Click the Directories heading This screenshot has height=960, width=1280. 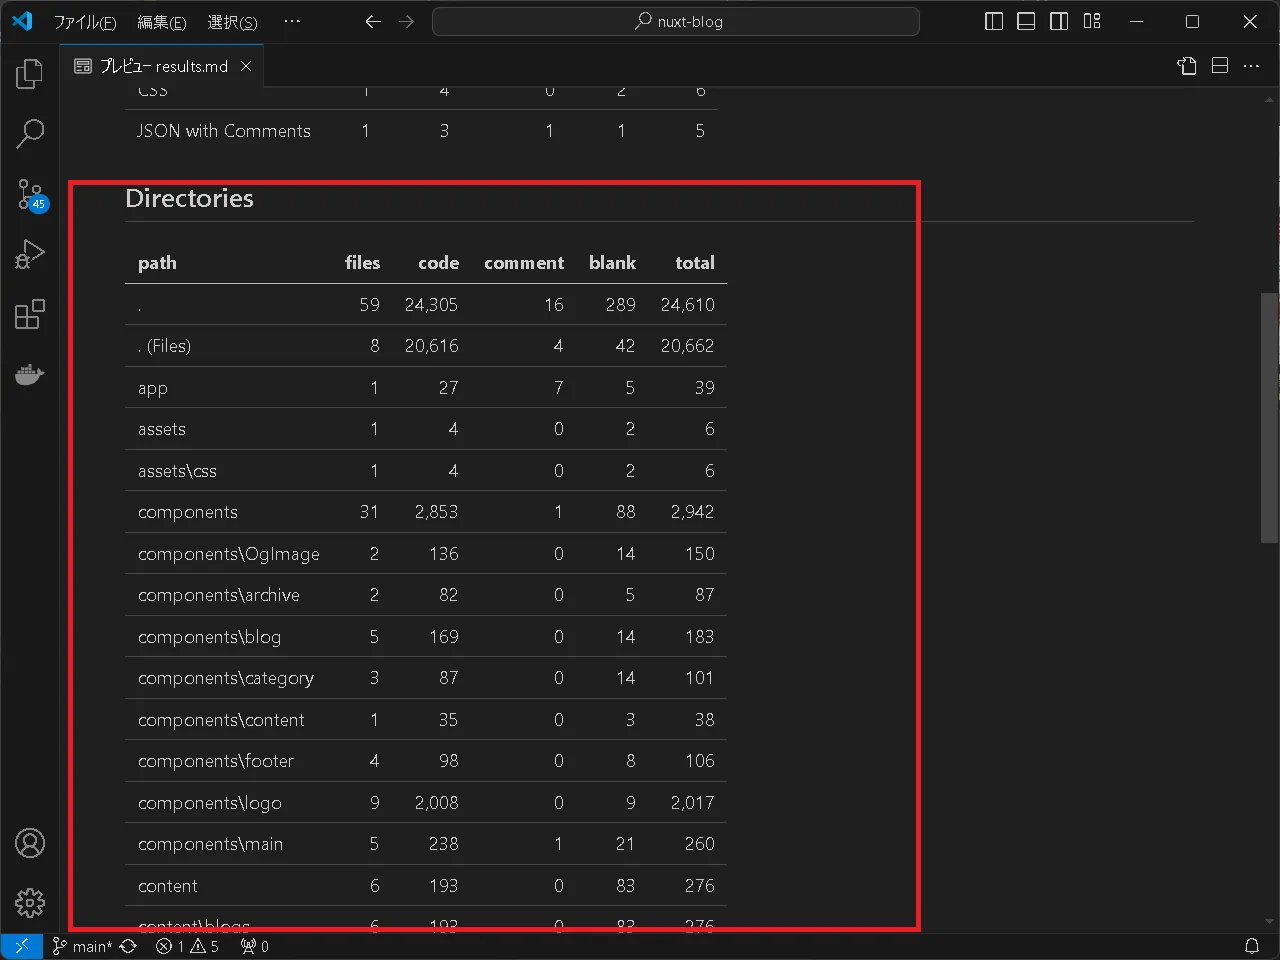(189, 198)
